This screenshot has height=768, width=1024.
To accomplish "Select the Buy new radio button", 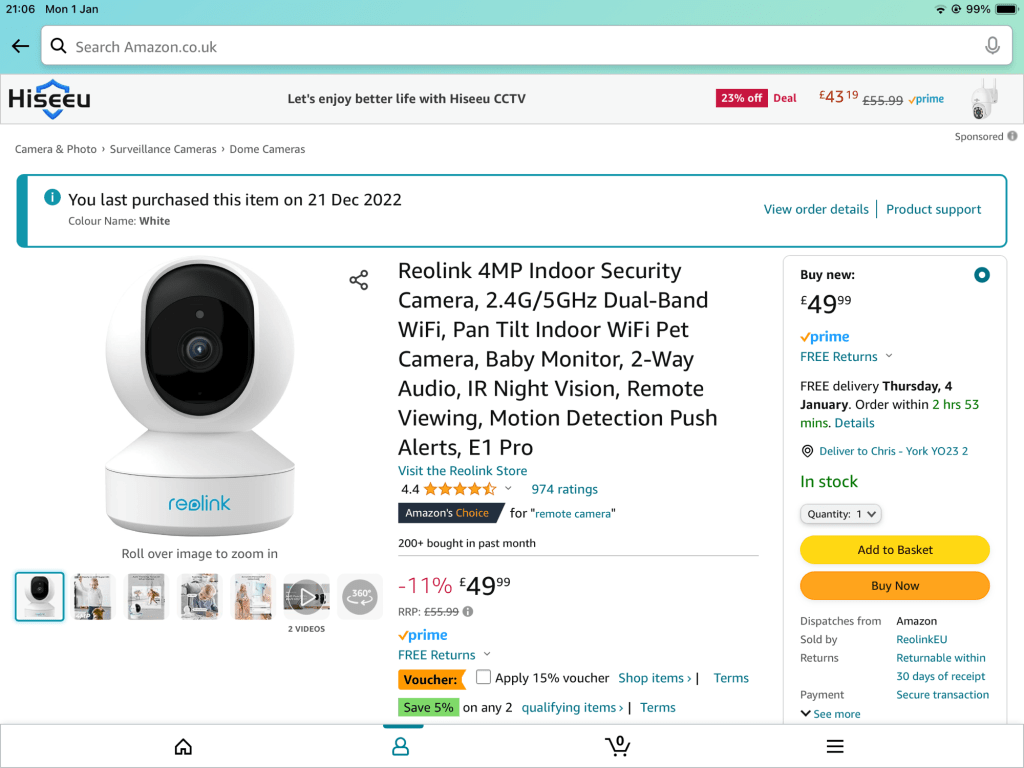I will (x=982, y=275).
